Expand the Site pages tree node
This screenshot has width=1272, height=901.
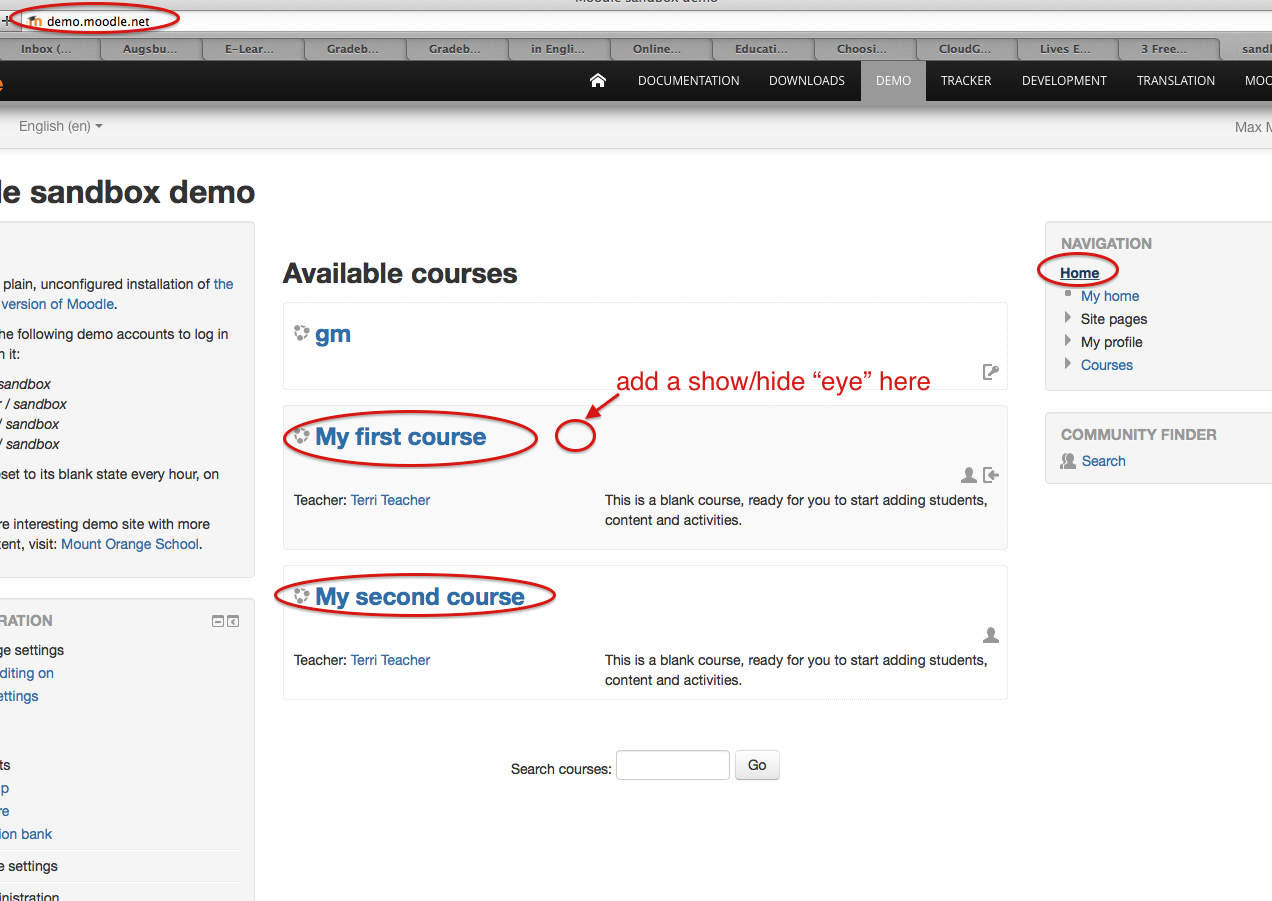coord(1068,318)
